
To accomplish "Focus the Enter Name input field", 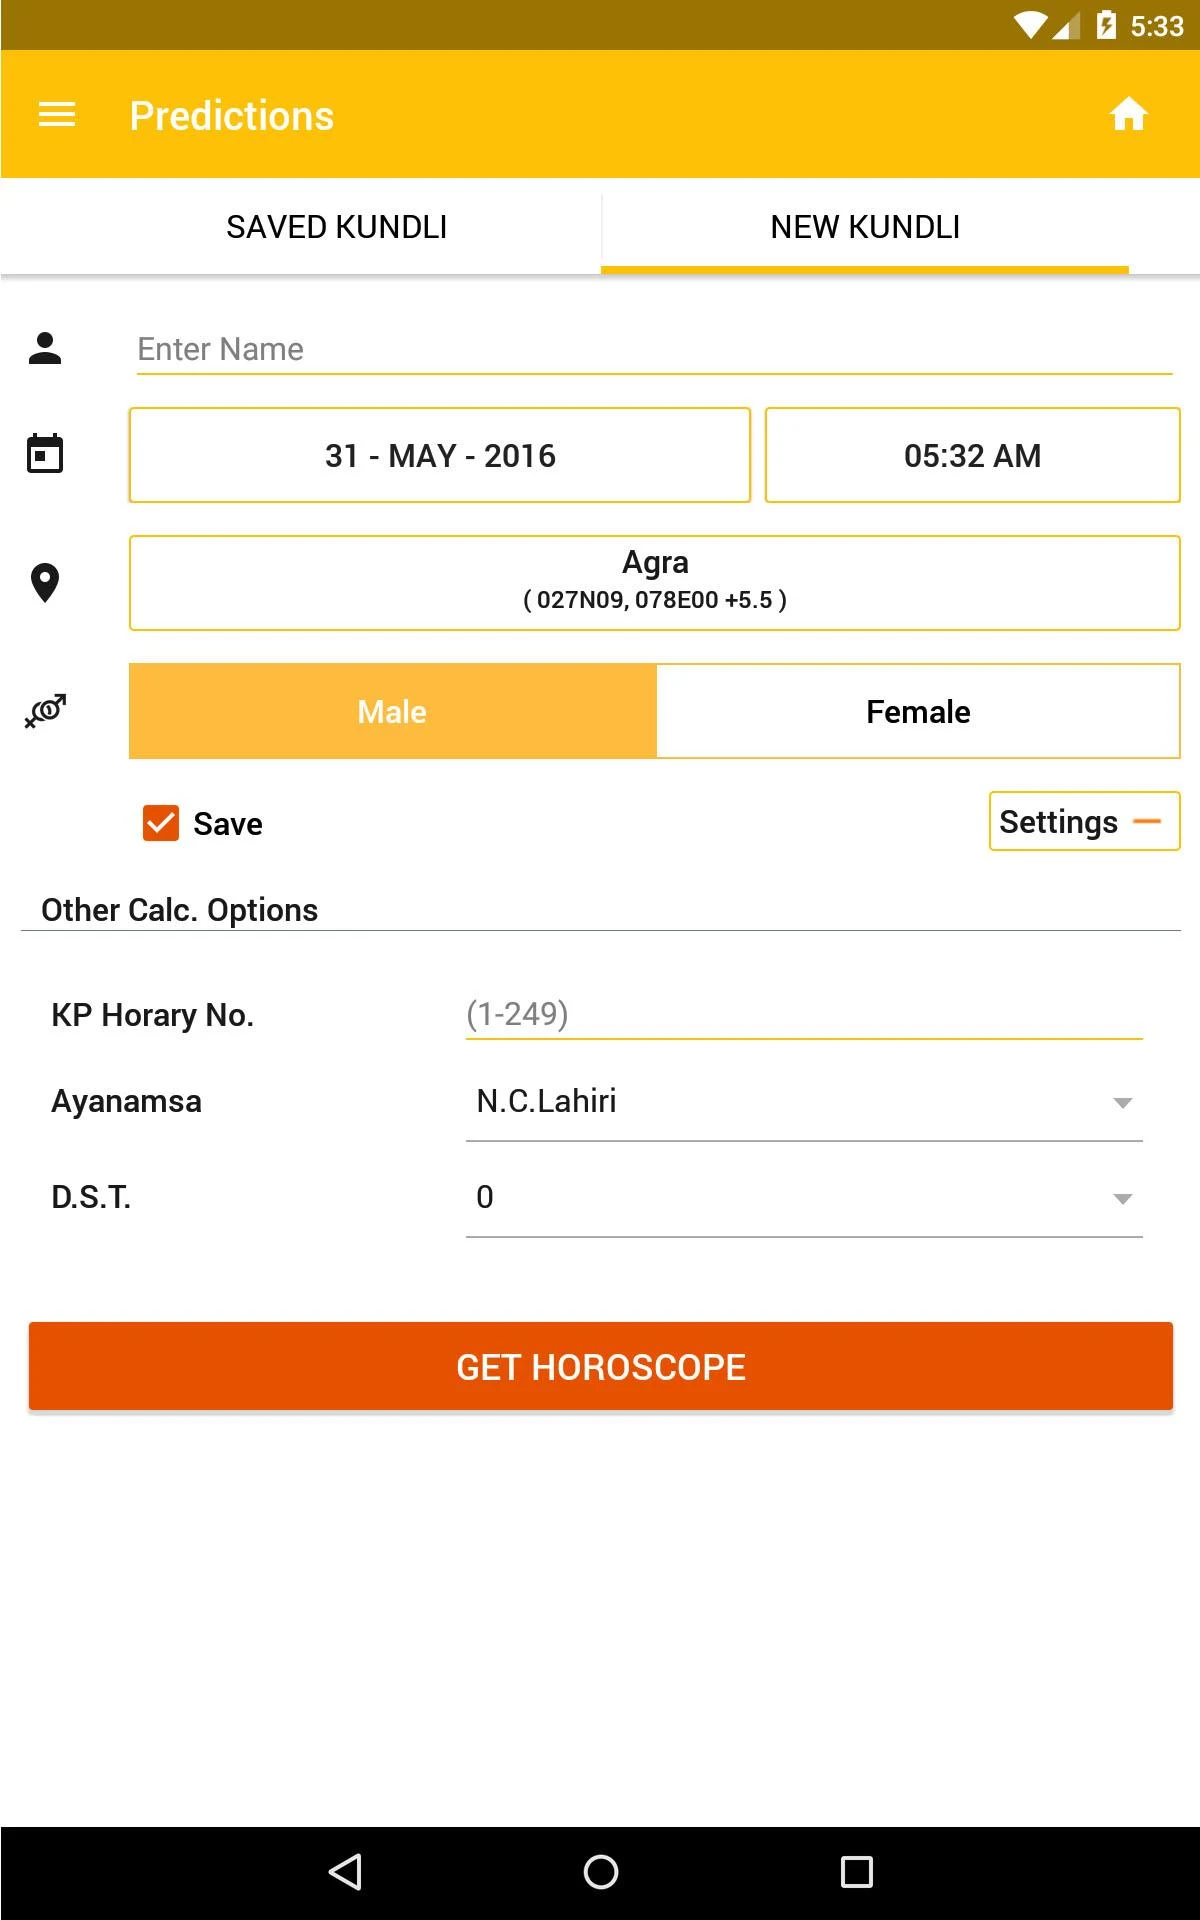I will 654,349.
